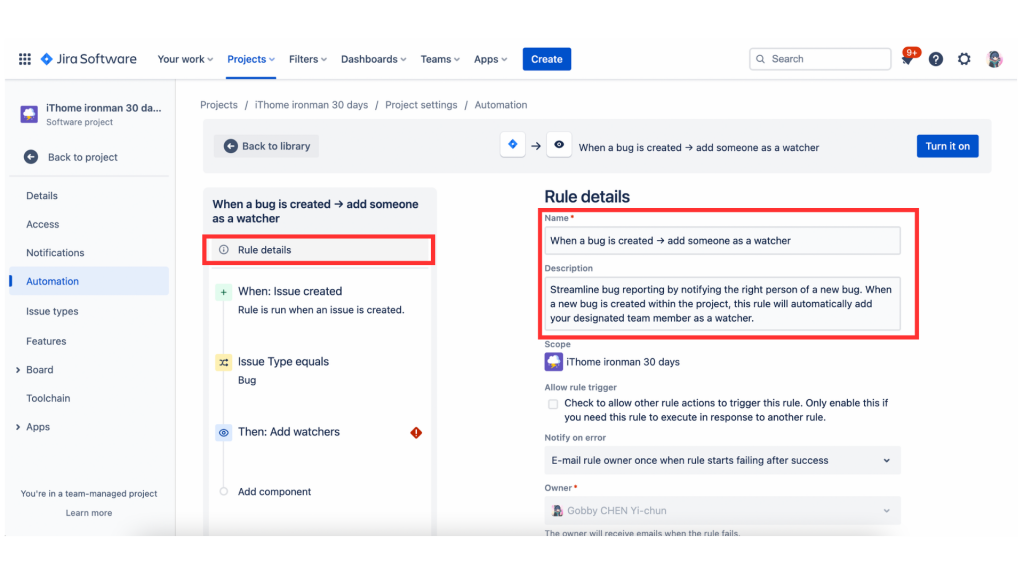Click the yellow condition shuffle icon
Screen dimensions: 1024x576
(x=223, y=362)
